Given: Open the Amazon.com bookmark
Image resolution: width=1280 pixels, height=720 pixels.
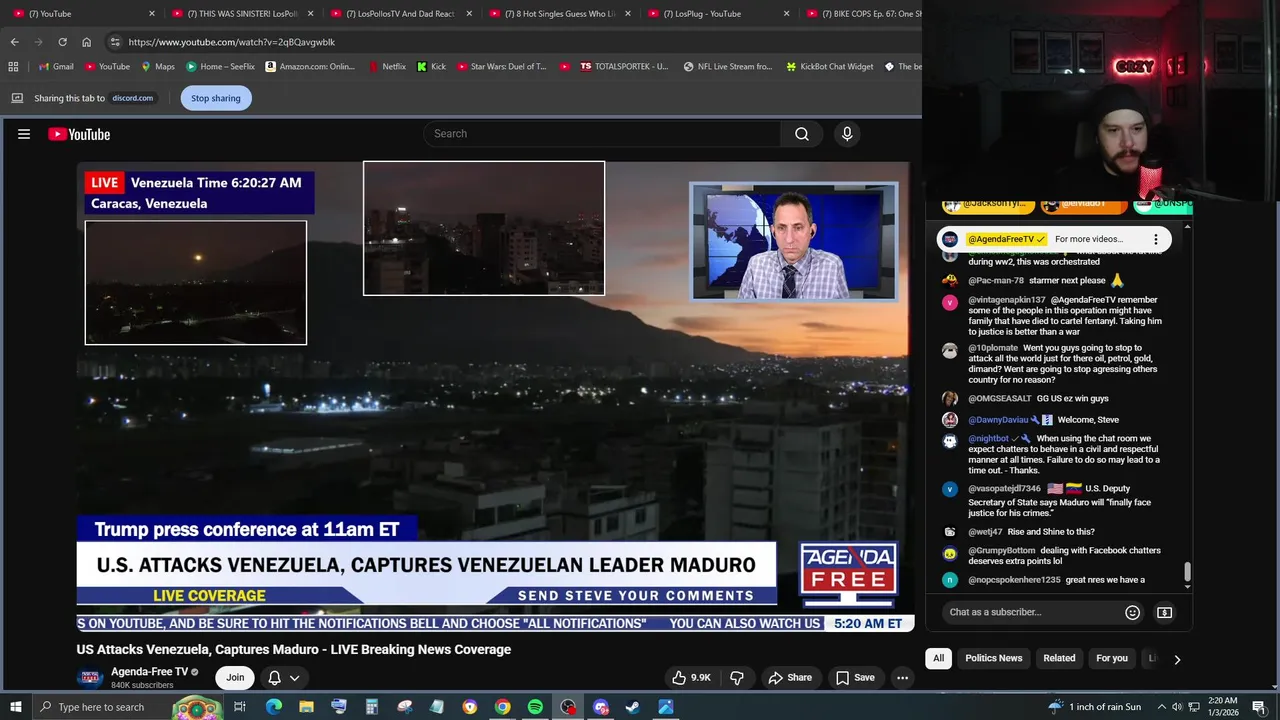Looking at the screenshot, I should (x=310, y=66).
